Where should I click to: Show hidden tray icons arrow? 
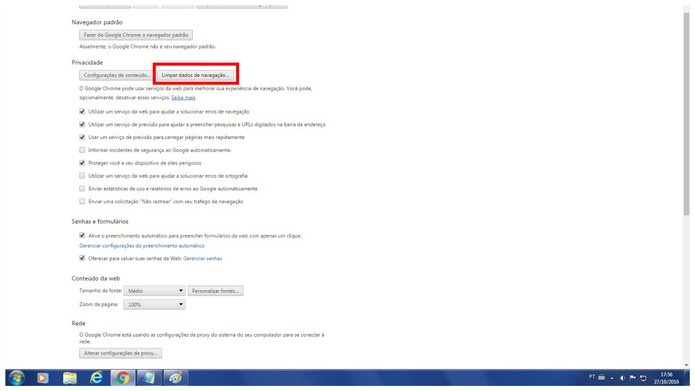(x=612, y=378)
